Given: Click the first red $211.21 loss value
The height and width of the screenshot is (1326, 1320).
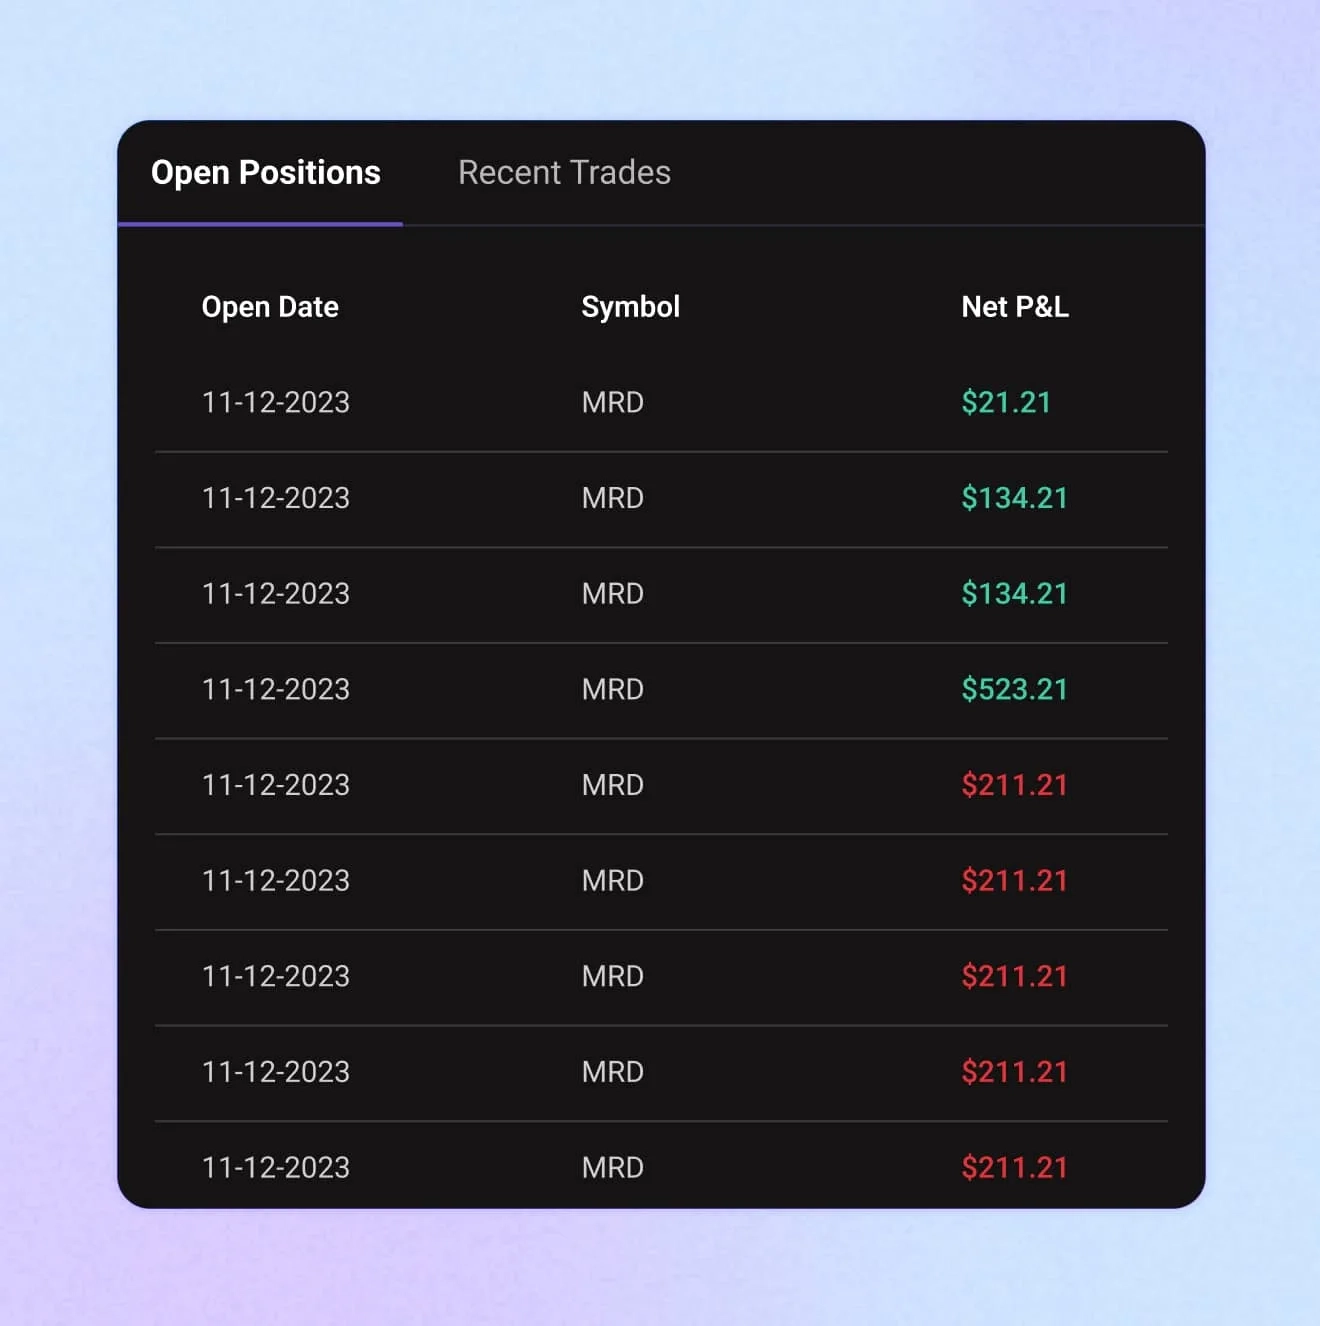Looking at the screenshot, I should coord(1014,785).
